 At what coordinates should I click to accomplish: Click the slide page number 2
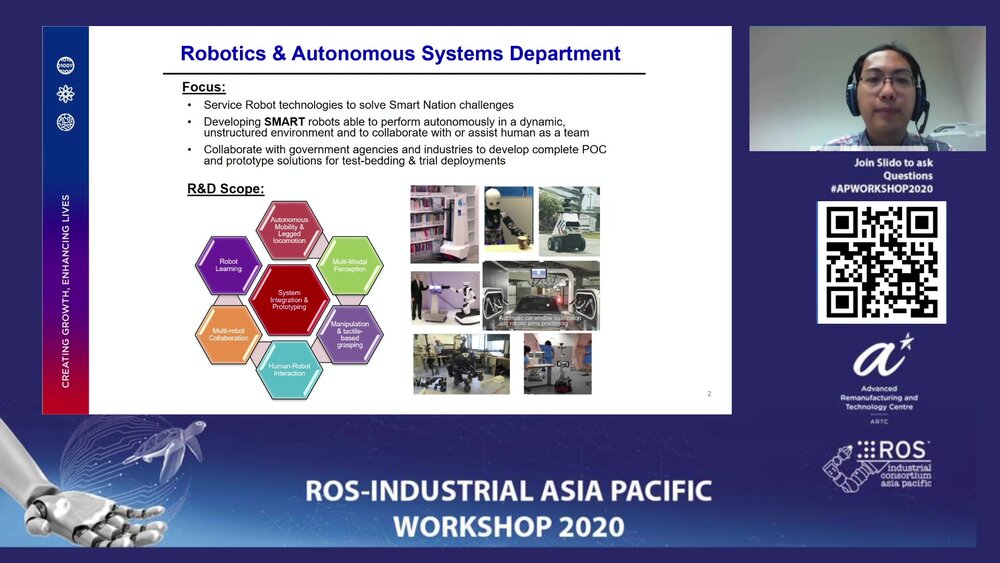click(709, 393)
